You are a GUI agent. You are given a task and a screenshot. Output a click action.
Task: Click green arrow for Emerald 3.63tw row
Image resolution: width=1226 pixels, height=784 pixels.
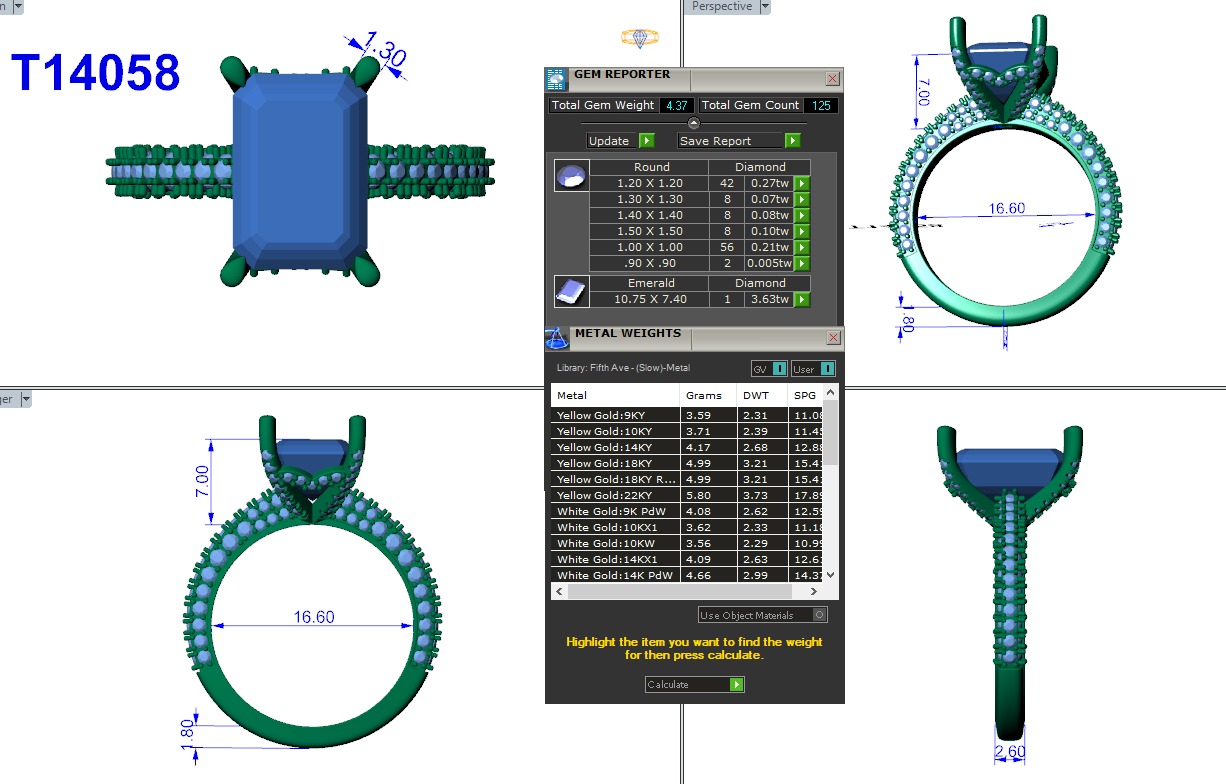(801, 299)
